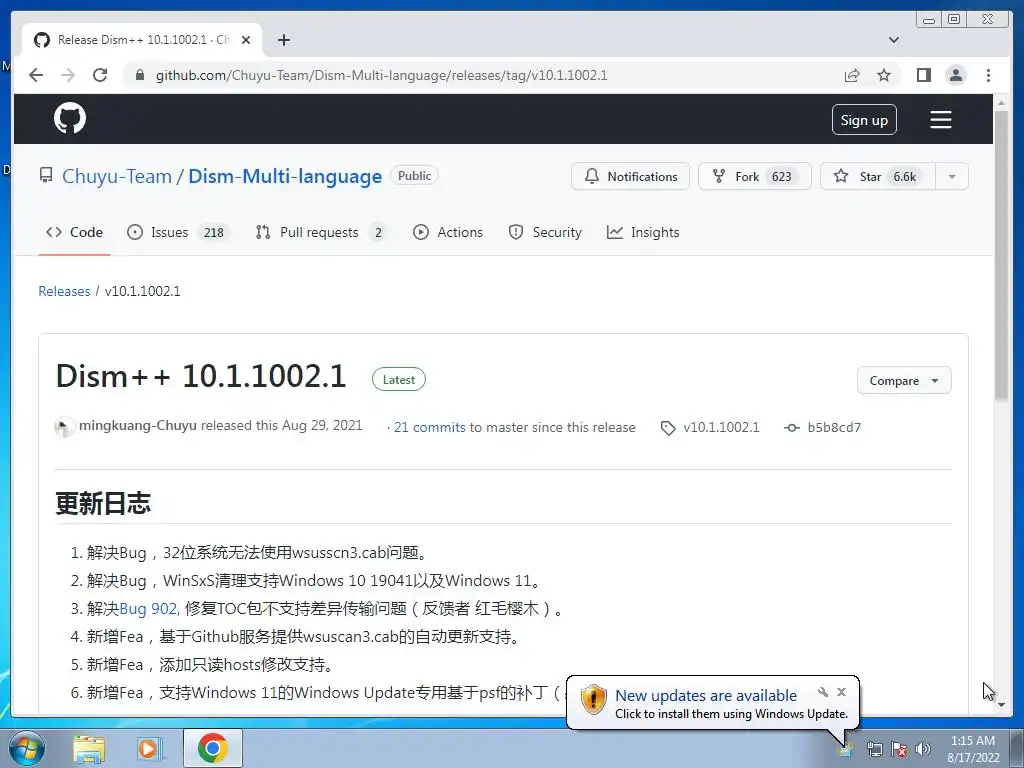The height and width of the screenshot is (768, 1024).
Task: Switch to the Code tab
Action: click(74, 232)
